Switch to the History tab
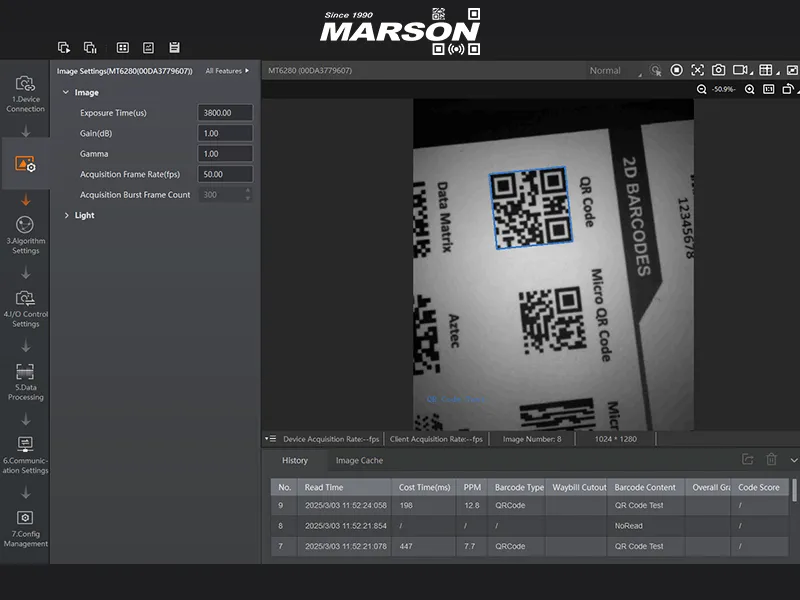The width and height of the screenshot is (800, 600). tap(295, 460)
